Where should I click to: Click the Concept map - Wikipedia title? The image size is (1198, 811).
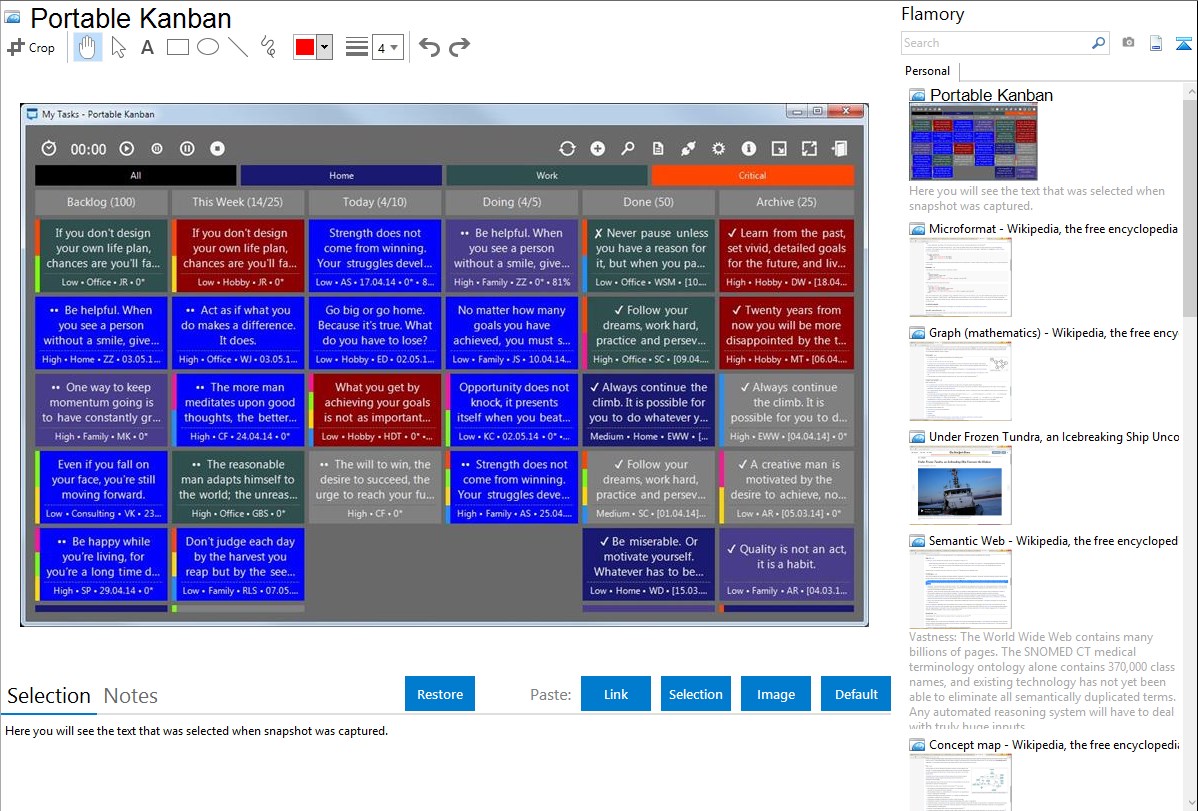(1054, 744)
